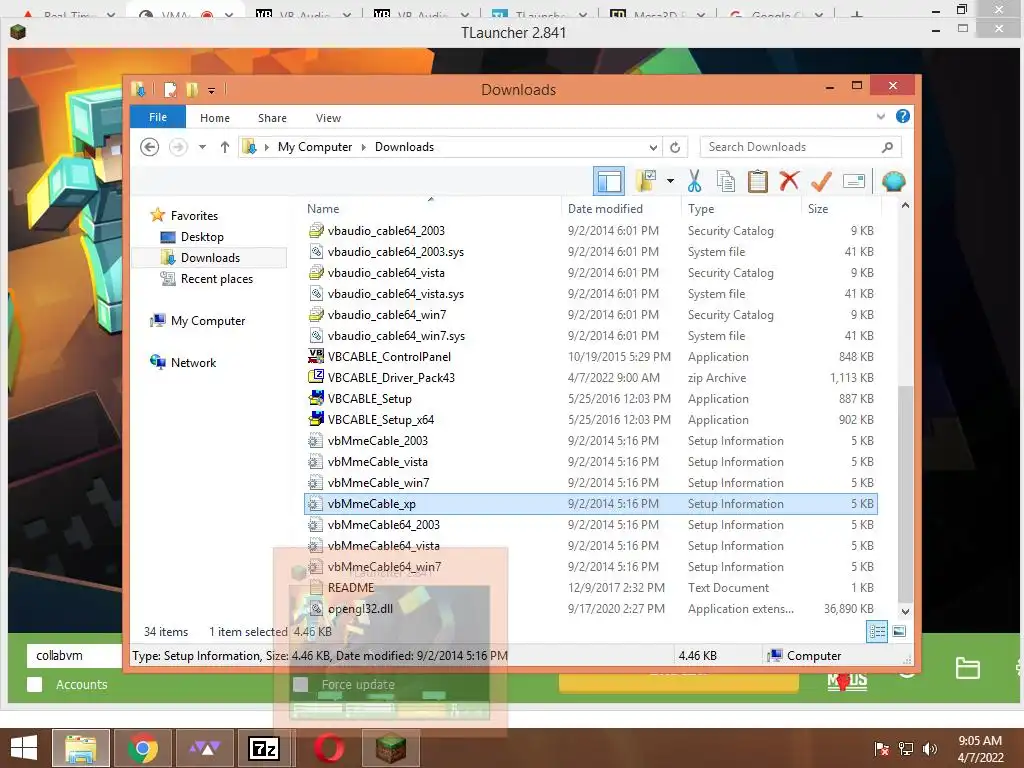Image resolution: width=1024 pixels, height=768 pixels.
Task: Click the rename label toolbar icon
Action: (854, 181)
